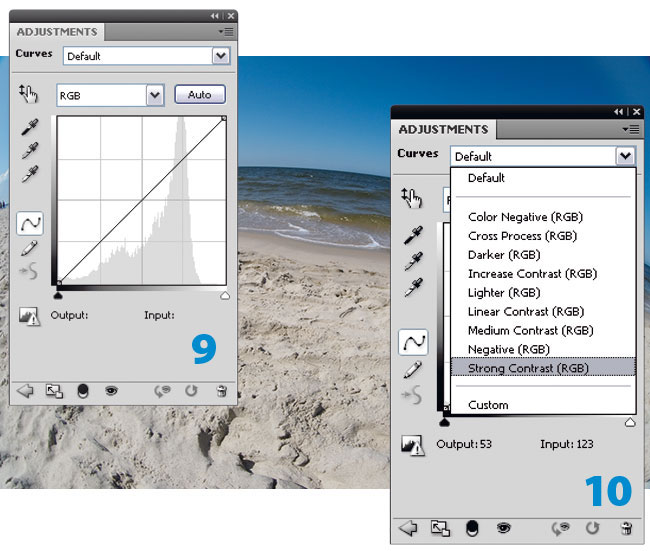Click black point slider in right panel
Screen dimensions: 650x551
444,422
